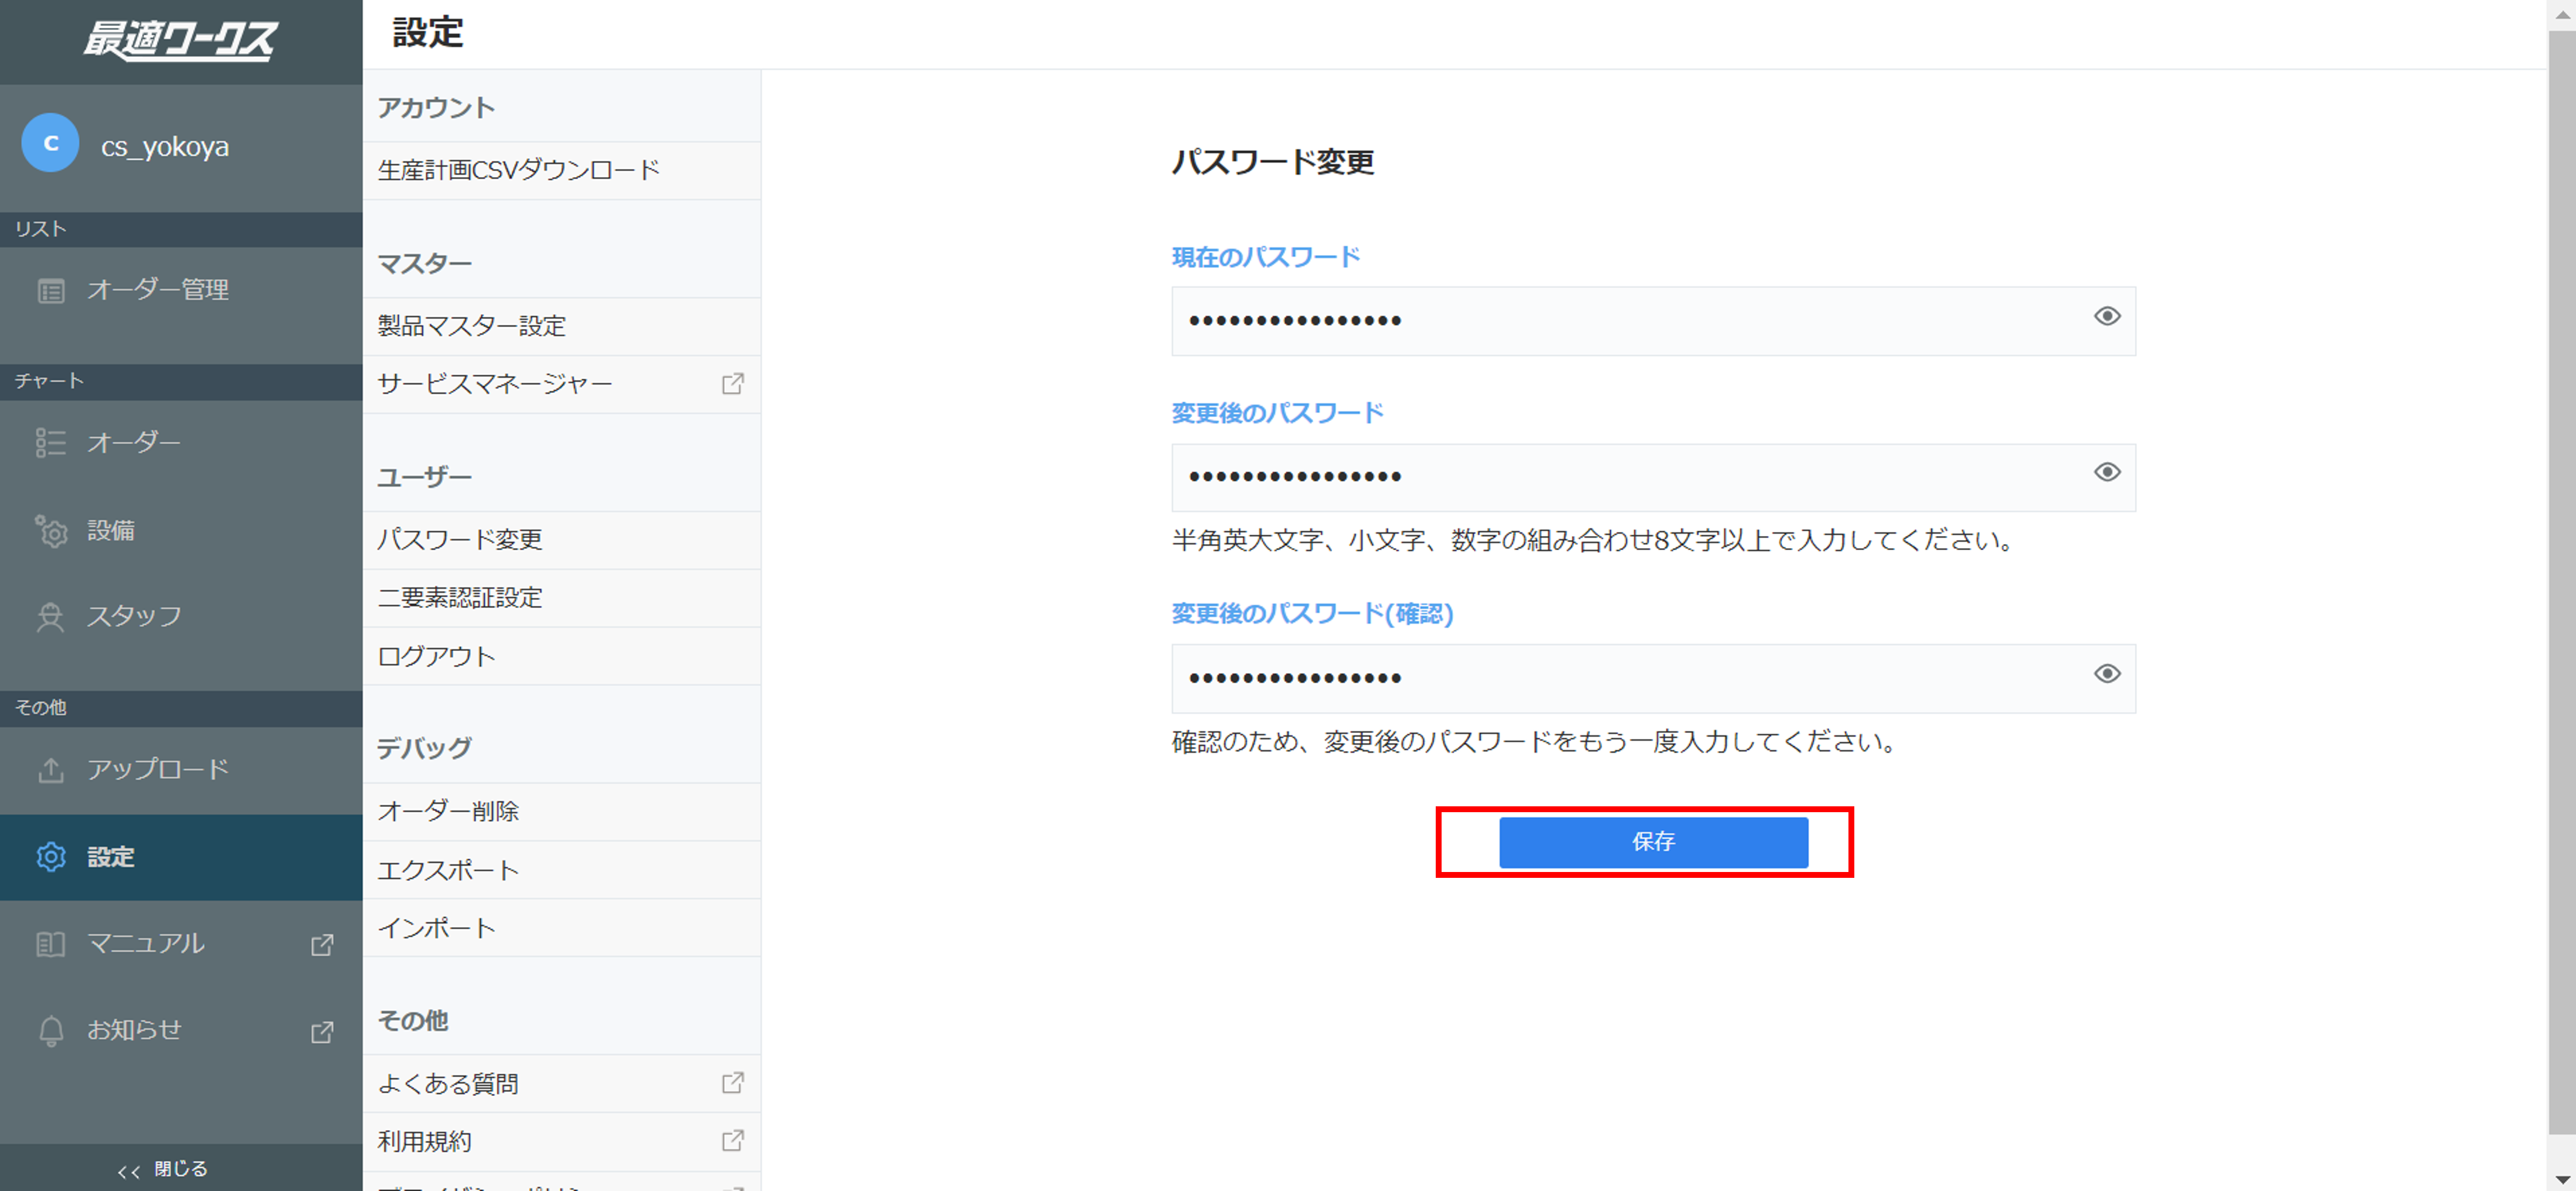
Task: Open the スタッフ chart page
Action: (181, 617)
